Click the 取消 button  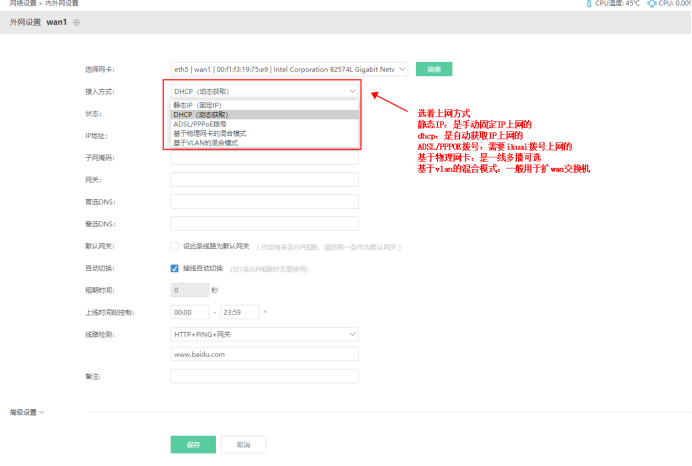[x=243, y=443]
